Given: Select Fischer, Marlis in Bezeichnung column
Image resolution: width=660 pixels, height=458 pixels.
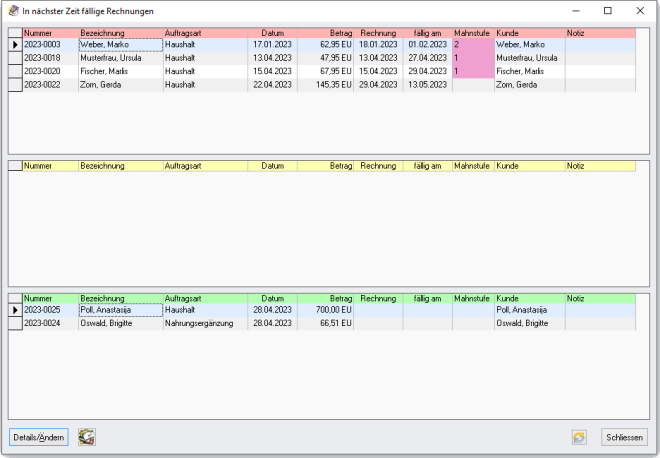Looking at the screenshot, I should 120,71.
